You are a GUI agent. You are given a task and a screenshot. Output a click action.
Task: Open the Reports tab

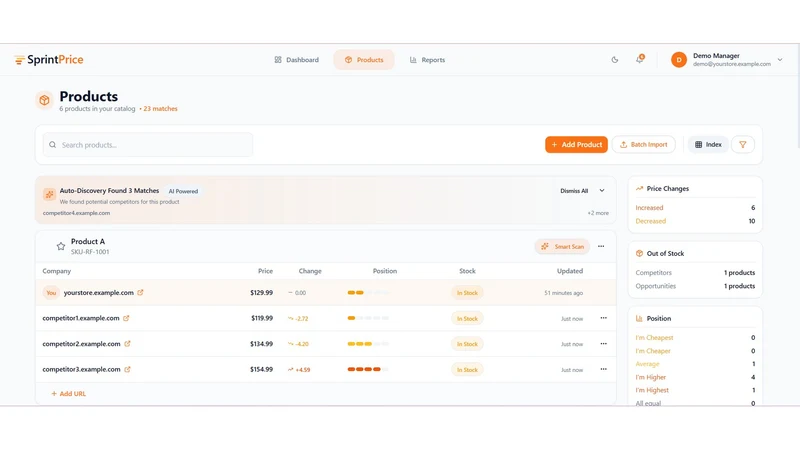pyautogui.click(x=428, y=60)
